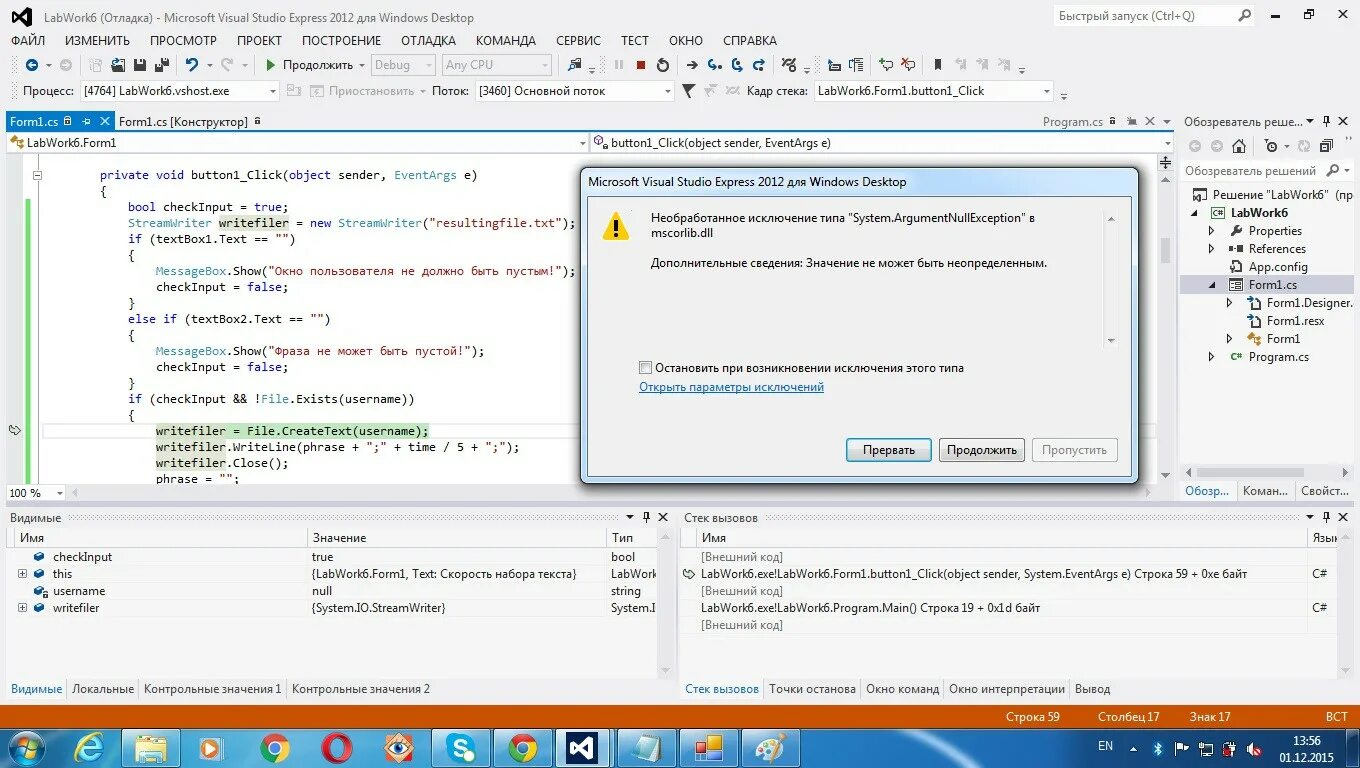The width and height of the screenshot is (1360, 768).
Task: Click the username null value cell
Action: (457, 591)
